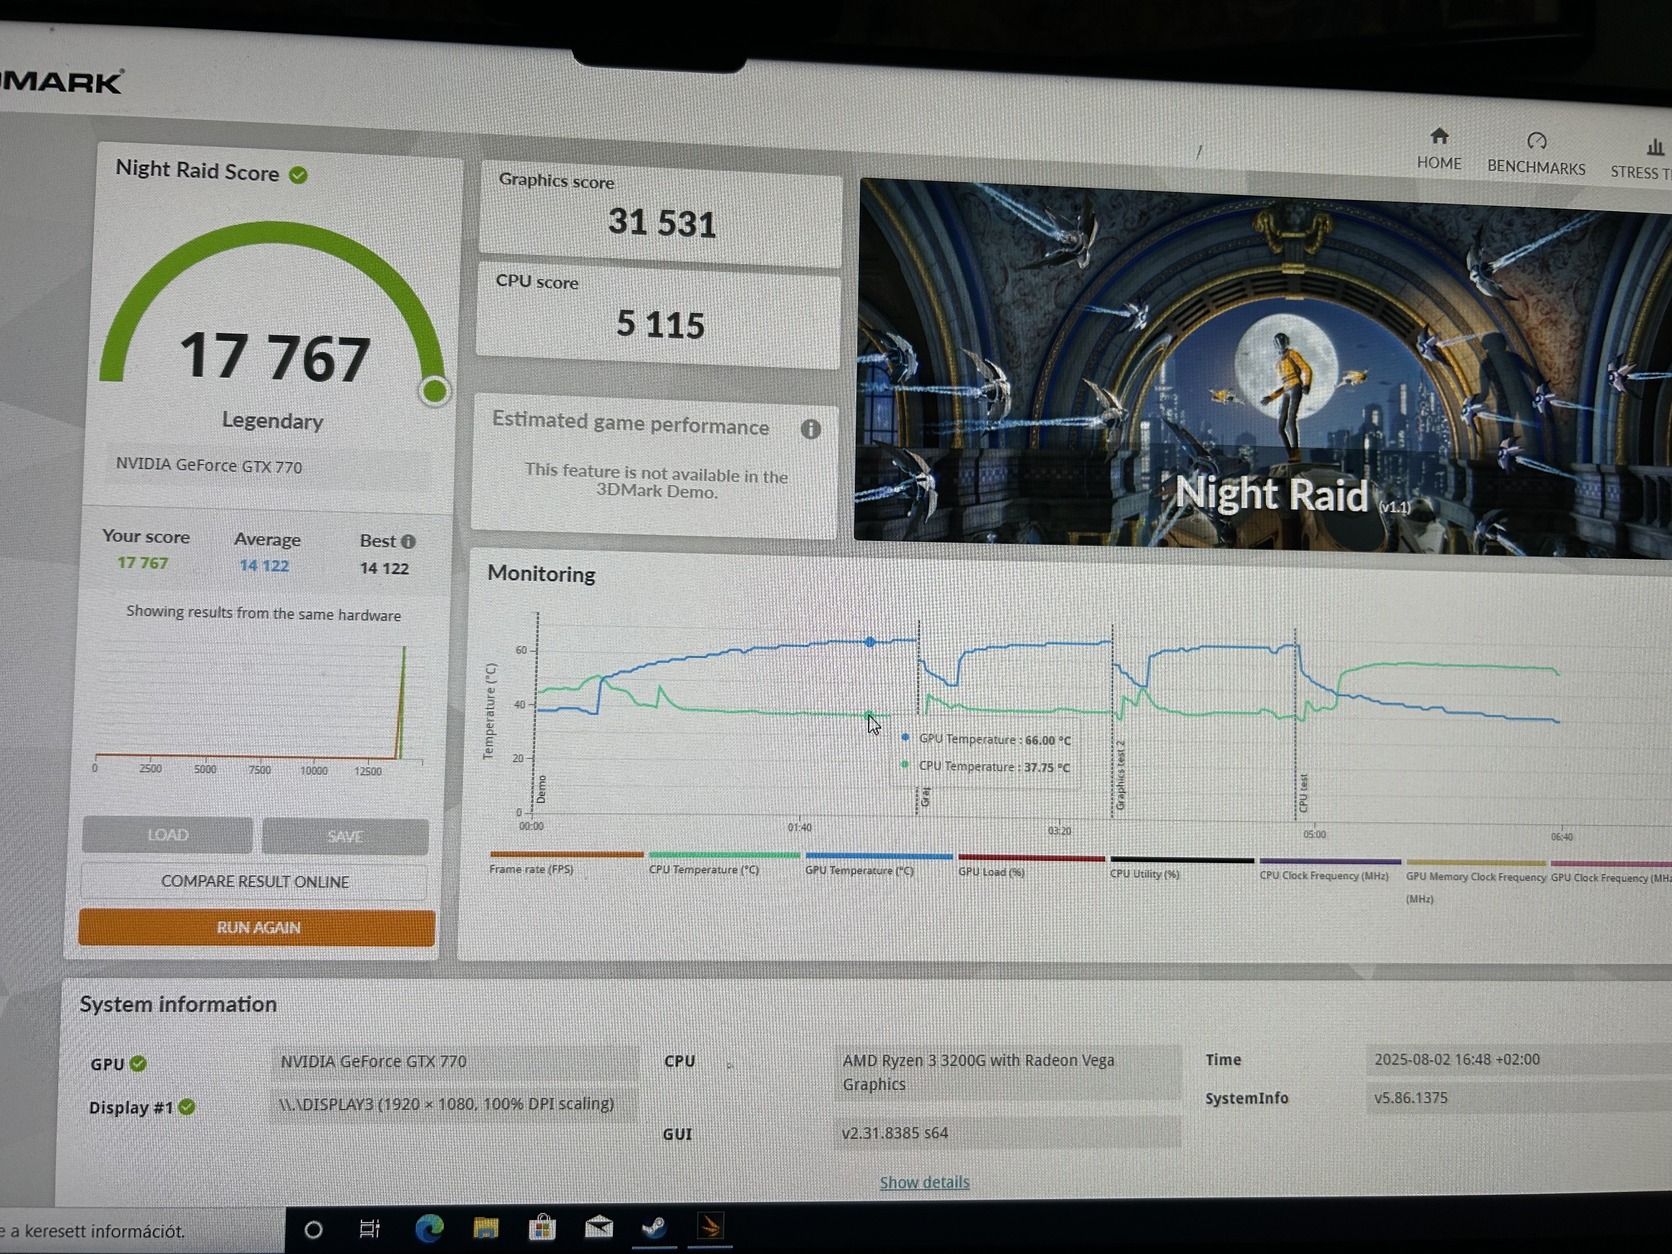Screen dimensions: 1672x1254
Task: Click the LOAD button
Action: pyautogui.click(x=167, y=835)
